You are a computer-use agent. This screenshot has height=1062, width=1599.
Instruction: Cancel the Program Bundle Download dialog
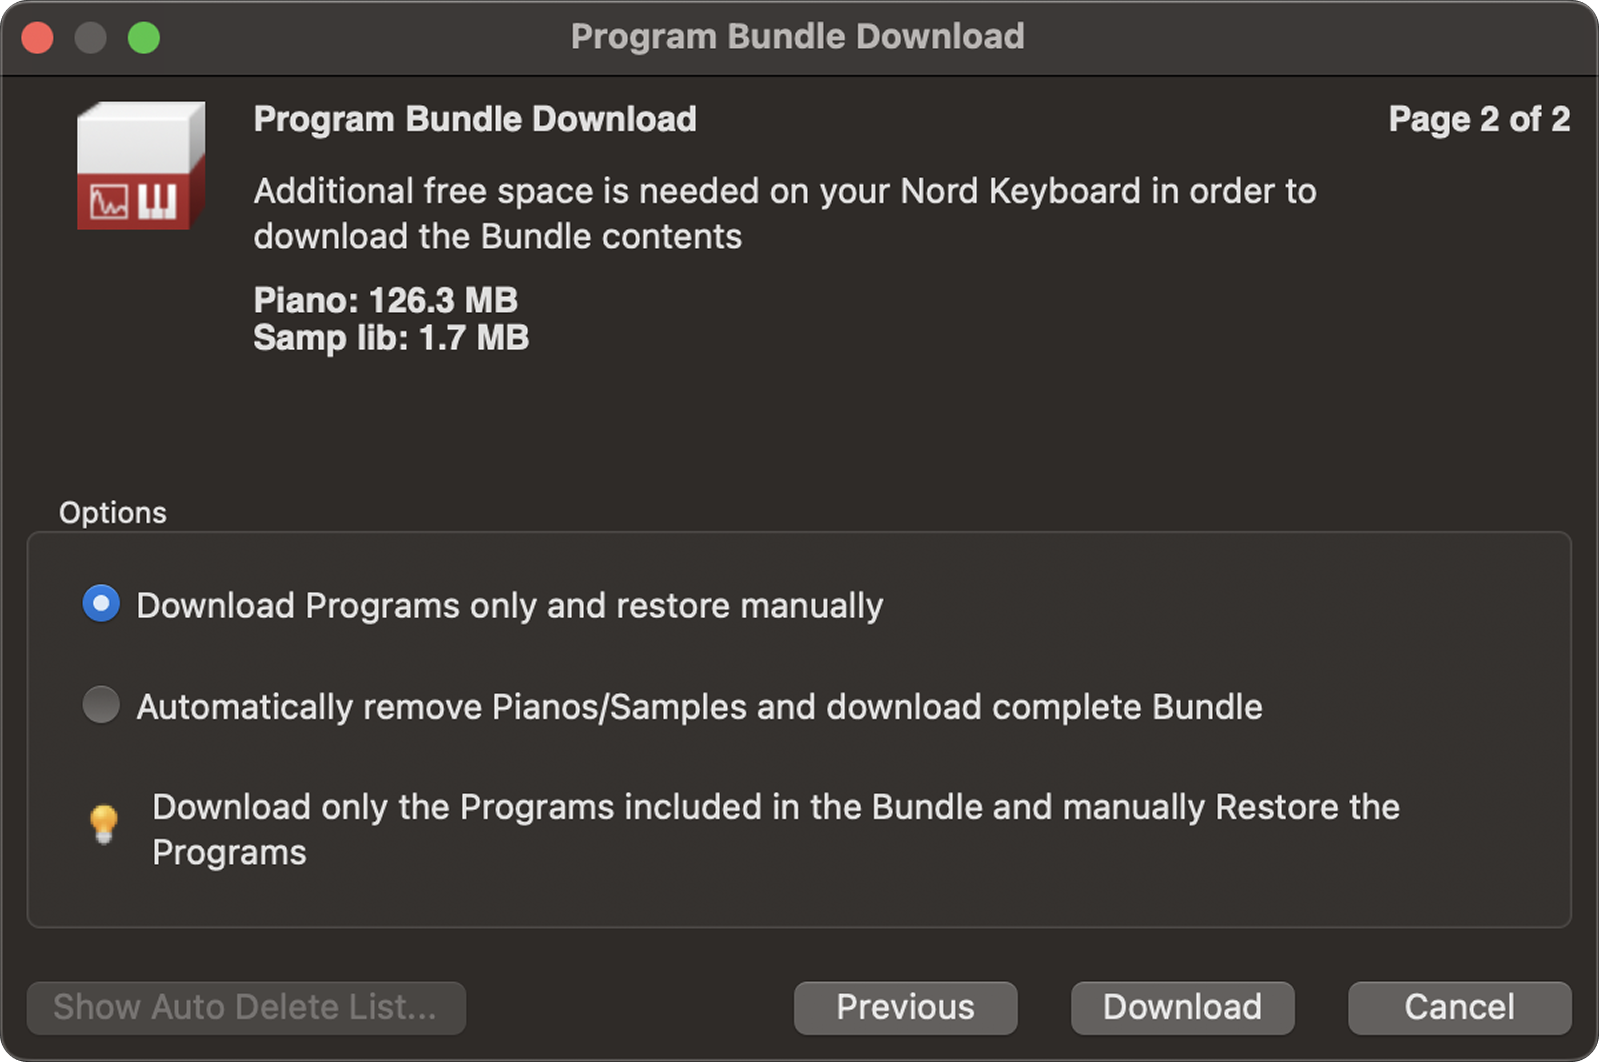(x=1459, y=1007)
